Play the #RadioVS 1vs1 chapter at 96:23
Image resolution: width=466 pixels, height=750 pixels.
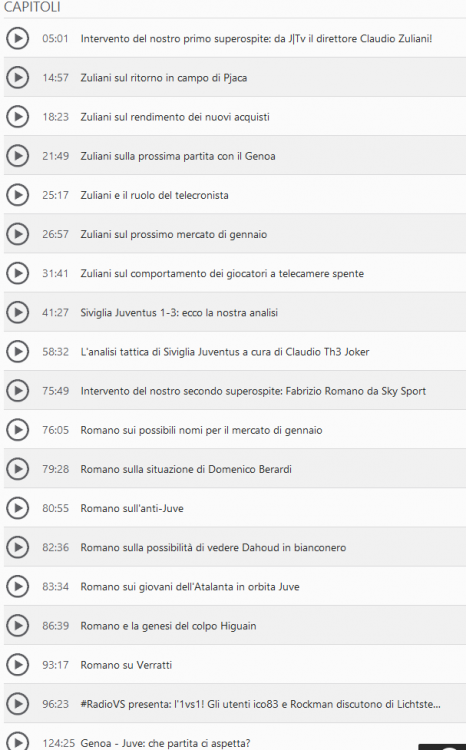click(18, 704)
